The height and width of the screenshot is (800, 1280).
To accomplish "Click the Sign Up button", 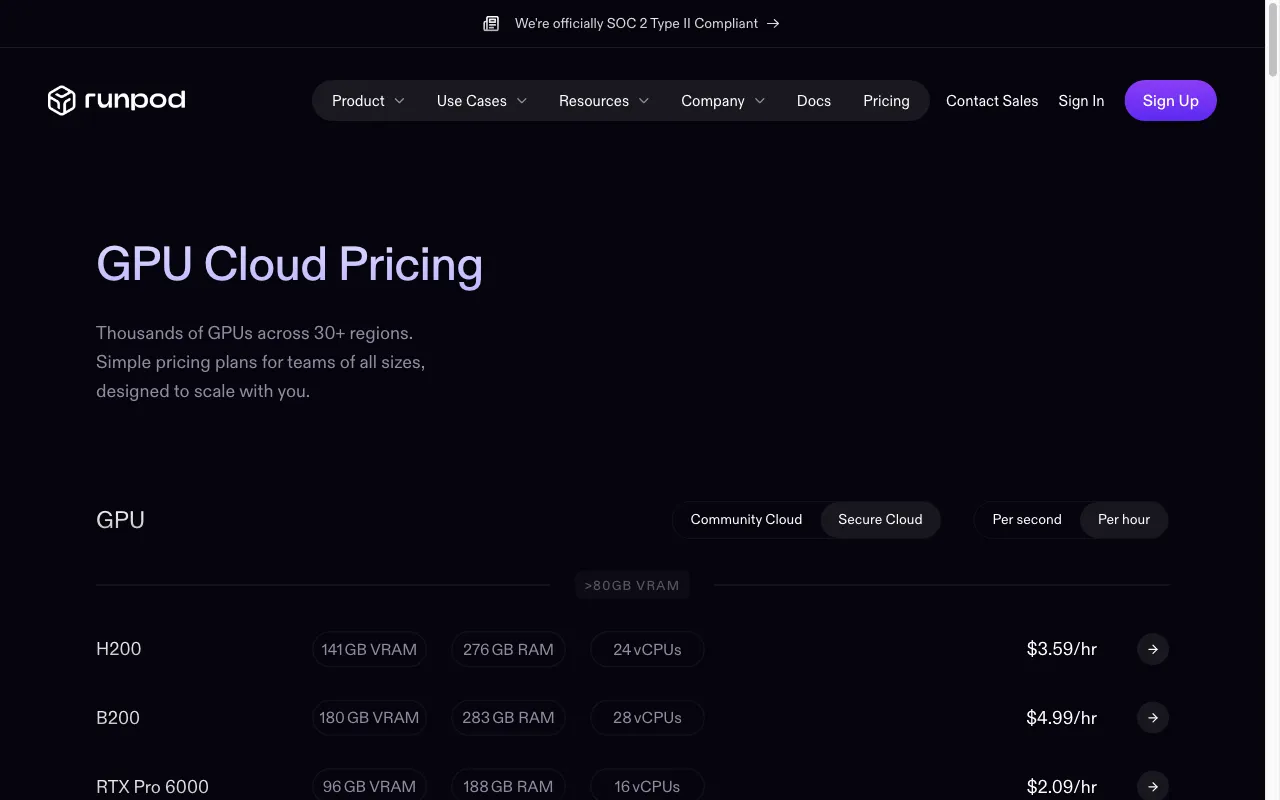I will [1170, 101].
